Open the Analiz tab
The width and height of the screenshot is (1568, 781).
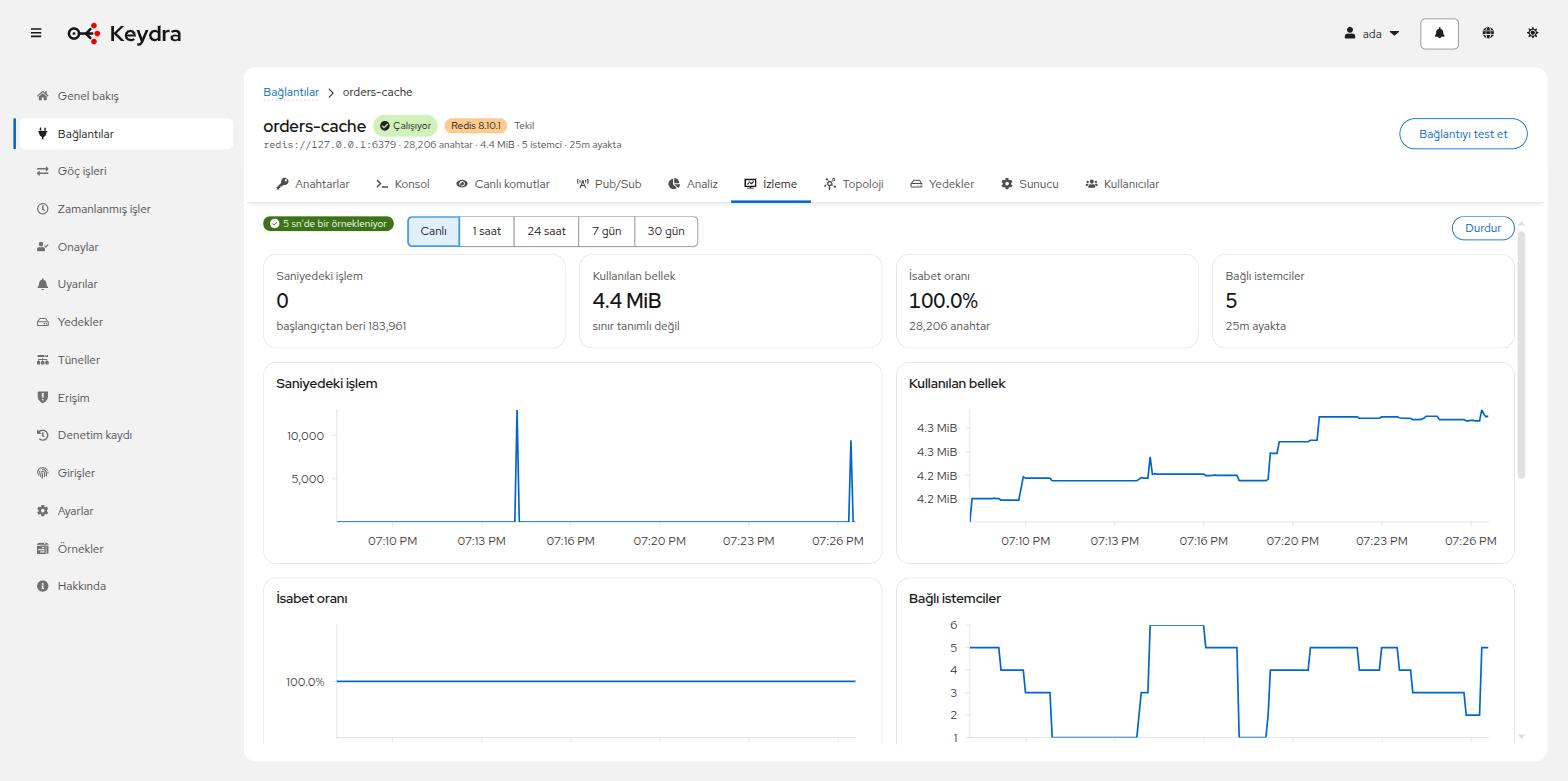pyautogui.click(x=693, y=184)
